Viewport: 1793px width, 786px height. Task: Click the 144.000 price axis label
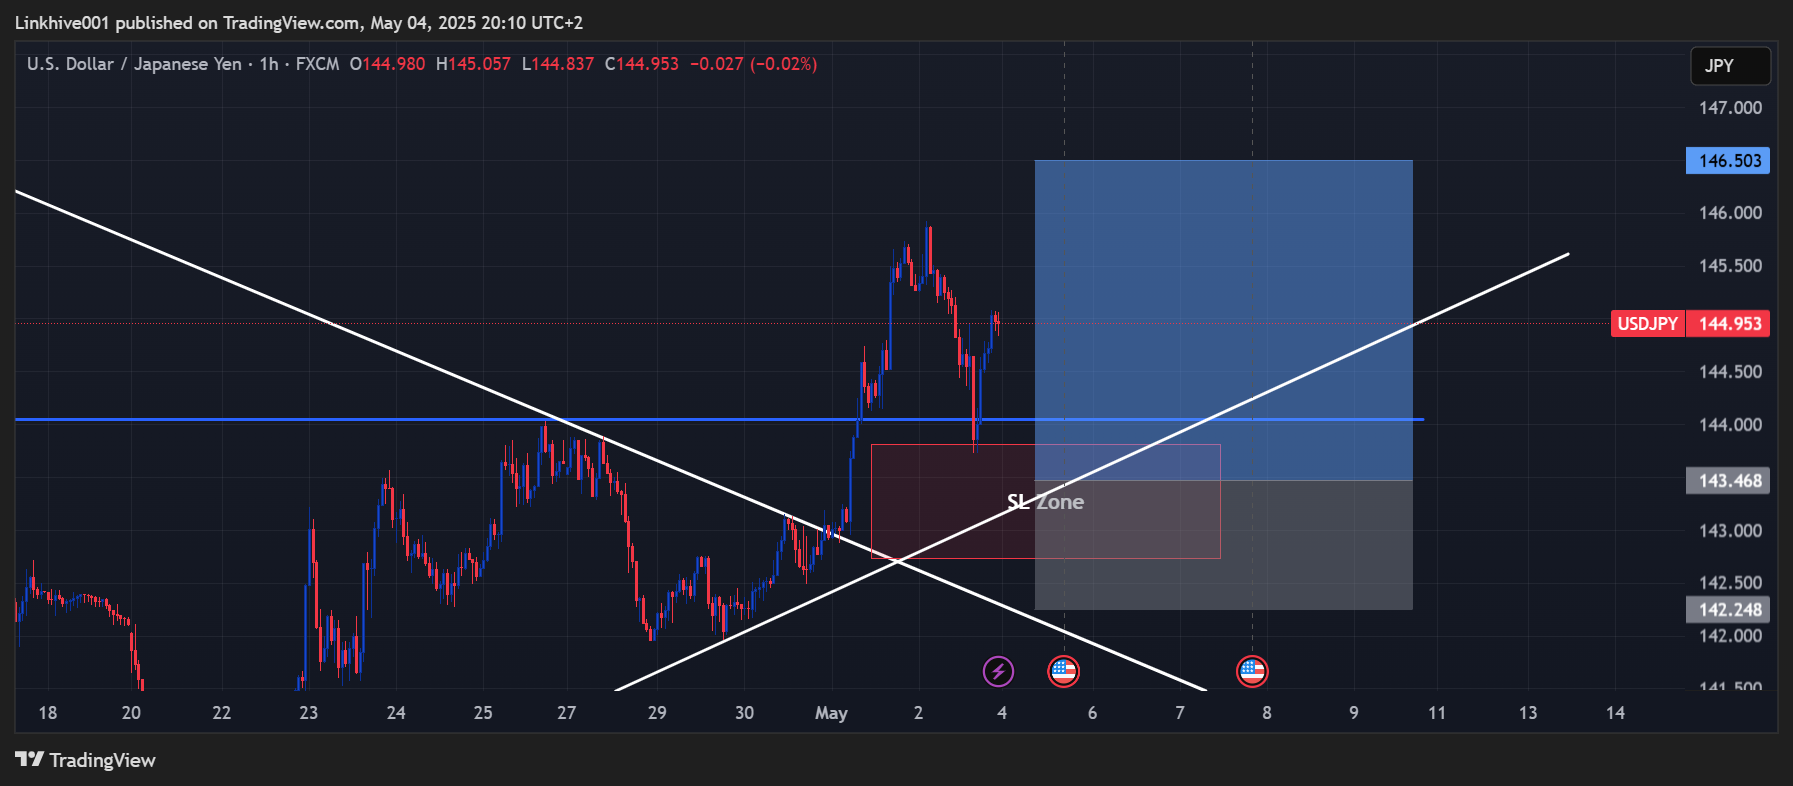click(x=1730, y=425)
